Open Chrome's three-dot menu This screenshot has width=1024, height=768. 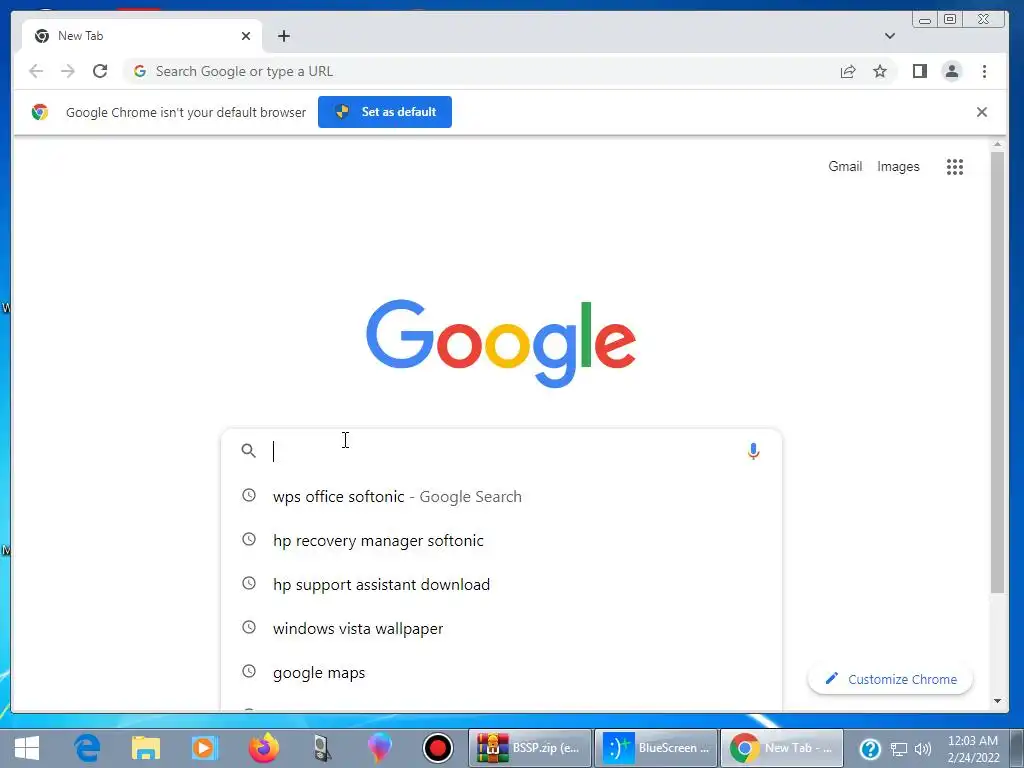pos(984,71)
